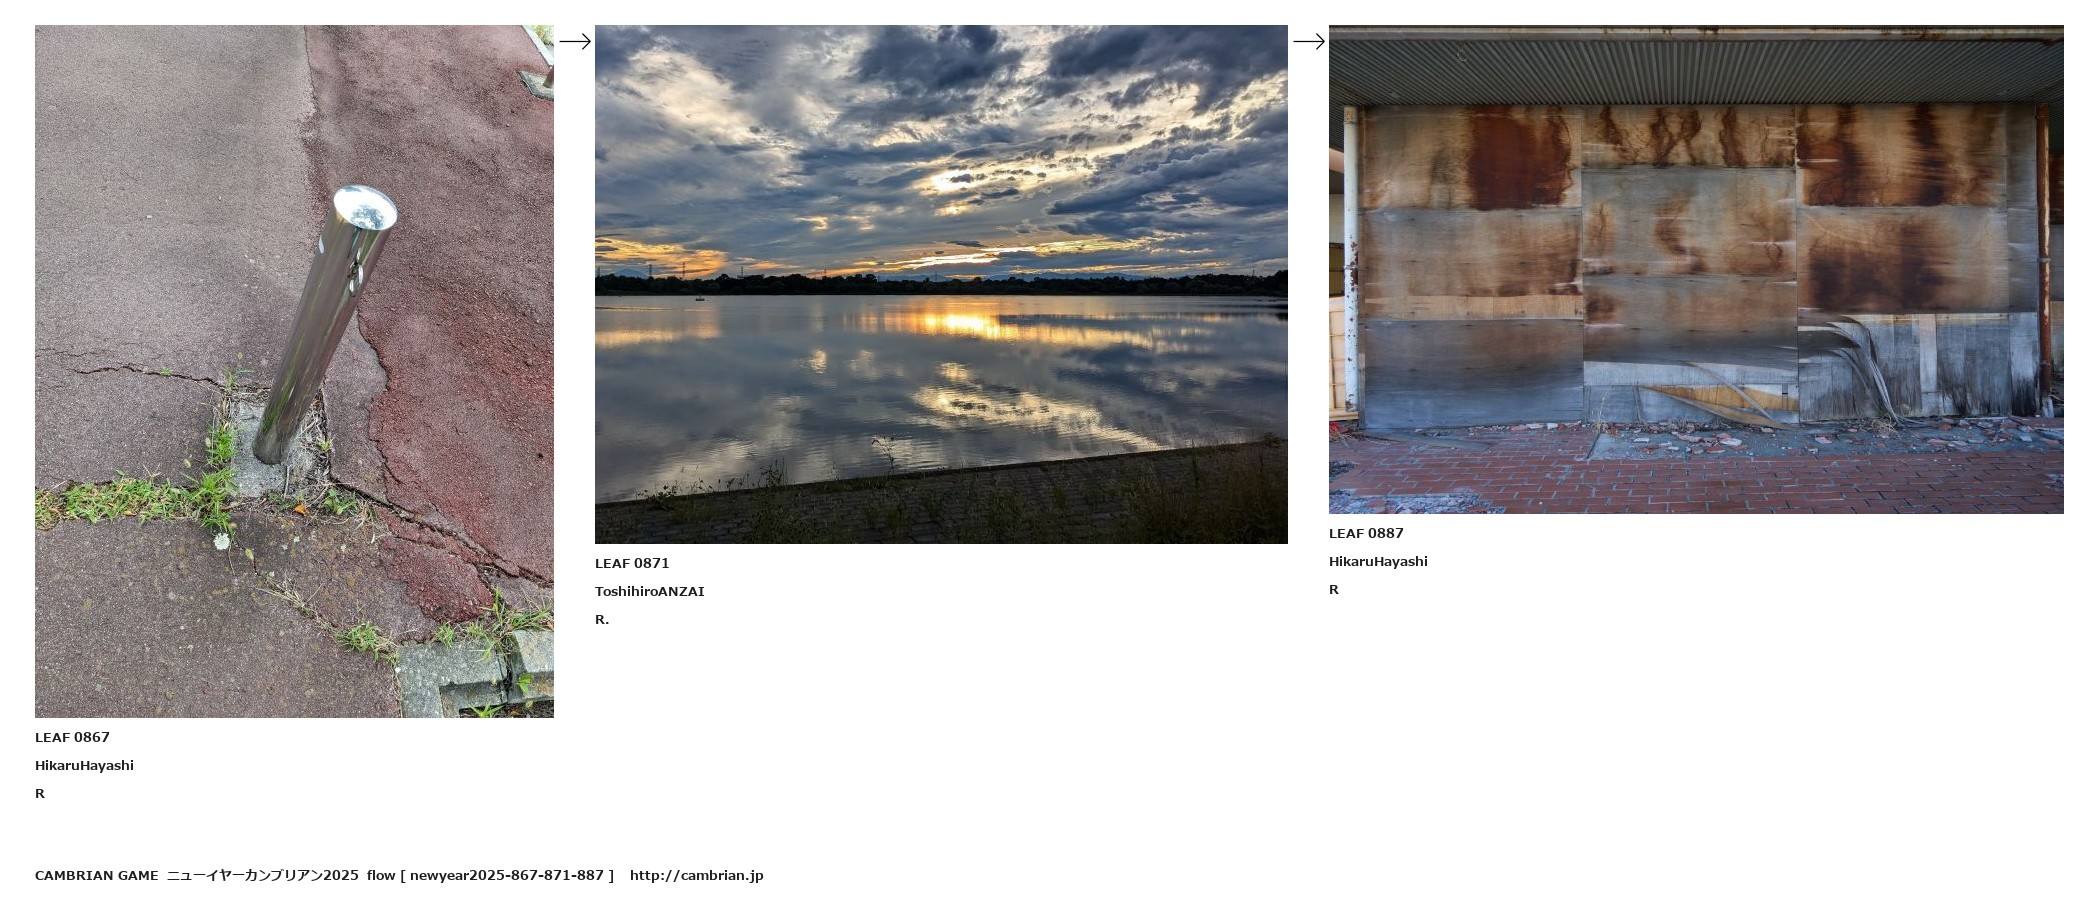Click the CAMBRIAN GAME footer title
The width and height of the screenshot is (2099, 900).
pos(96,875)
